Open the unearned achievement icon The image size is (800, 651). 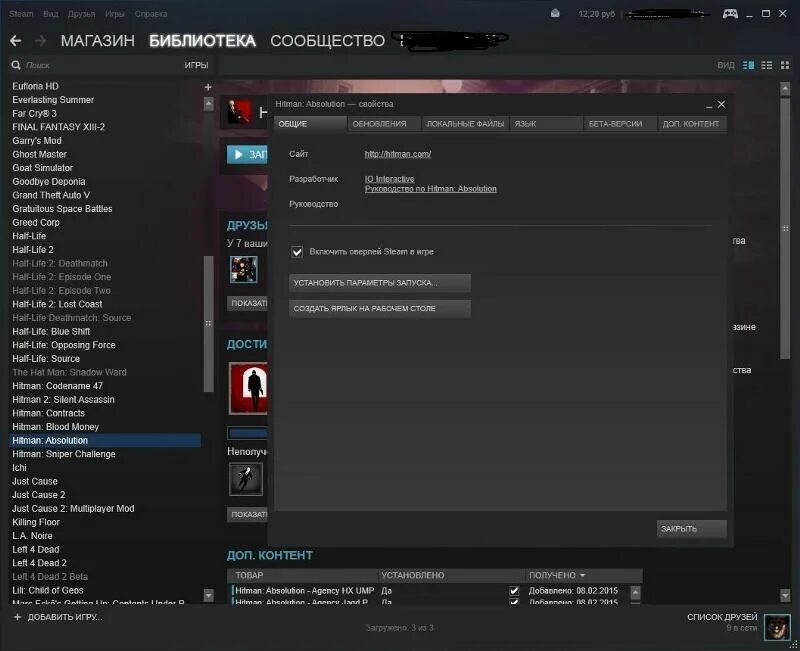coord(246,479)
